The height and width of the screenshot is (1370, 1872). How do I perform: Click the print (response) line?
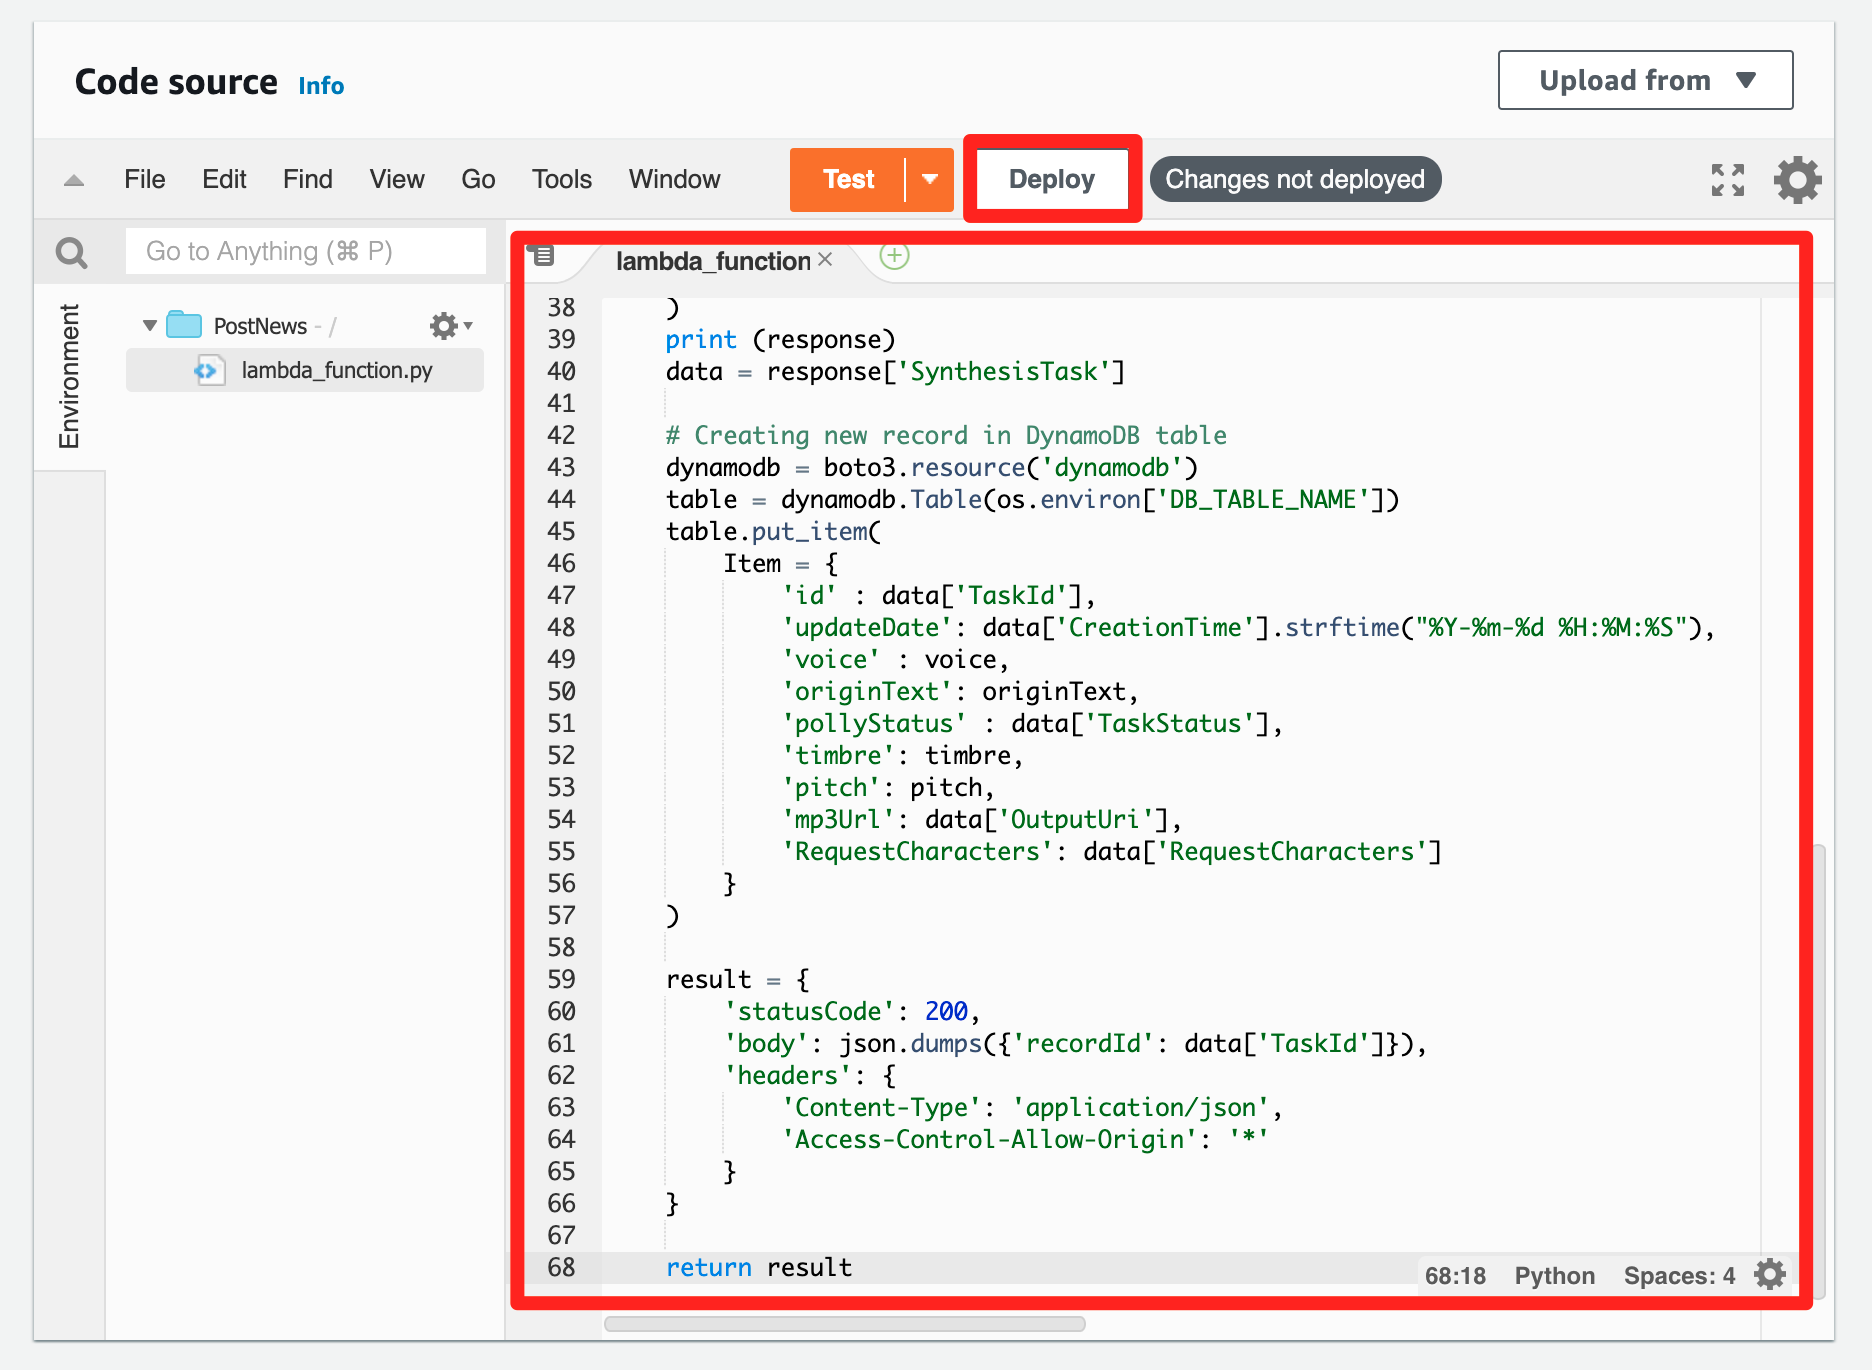coord(780,339)
